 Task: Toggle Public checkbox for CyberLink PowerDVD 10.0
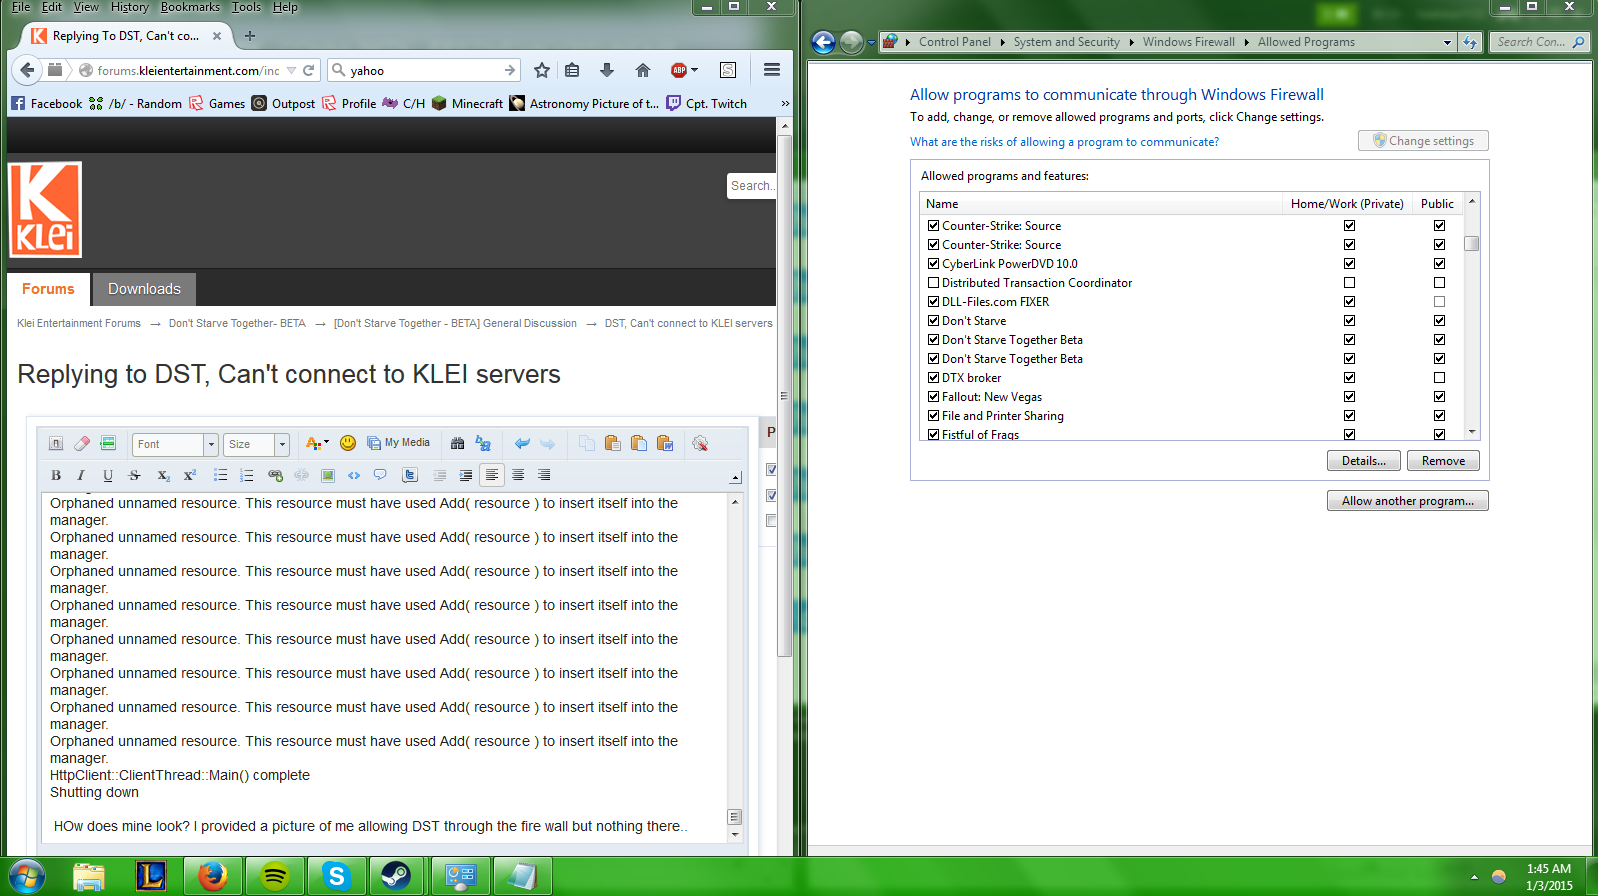[x=1439, y=264]
